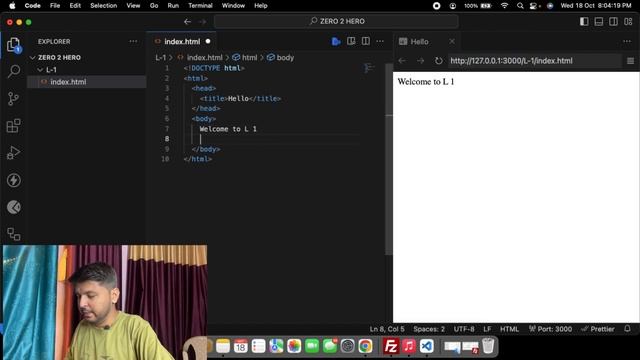Click the preview URL address field
Image resolution: width=640 pixels, height=360 pixels.
click(x=534, y=61)
